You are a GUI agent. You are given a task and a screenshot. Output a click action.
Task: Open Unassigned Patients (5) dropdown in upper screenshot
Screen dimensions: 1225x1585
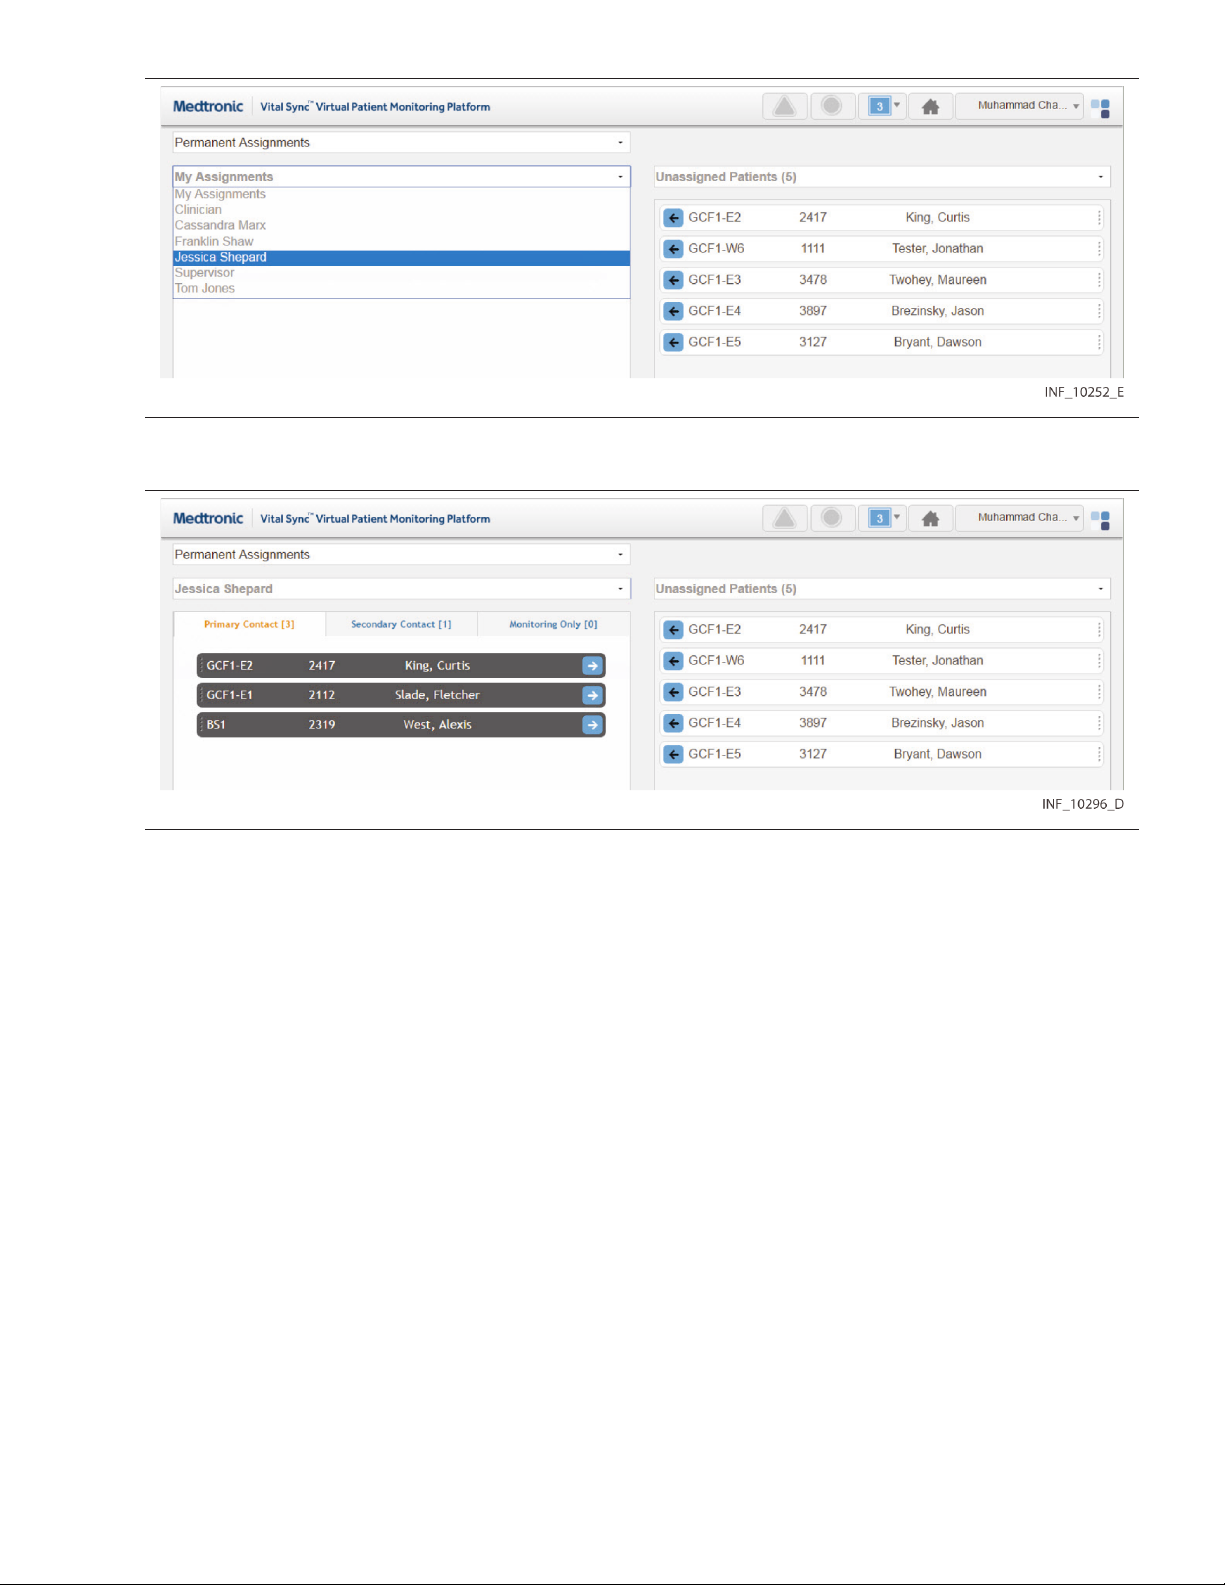point(882,177)
